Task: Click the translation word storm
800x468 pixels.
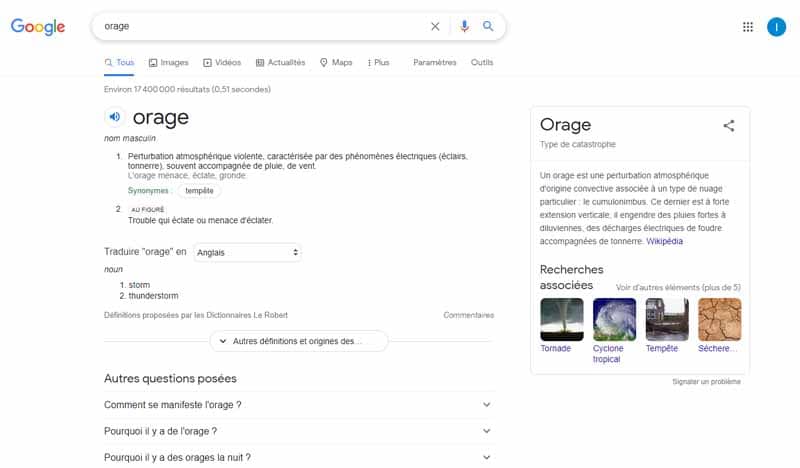Action: (139, 285)
